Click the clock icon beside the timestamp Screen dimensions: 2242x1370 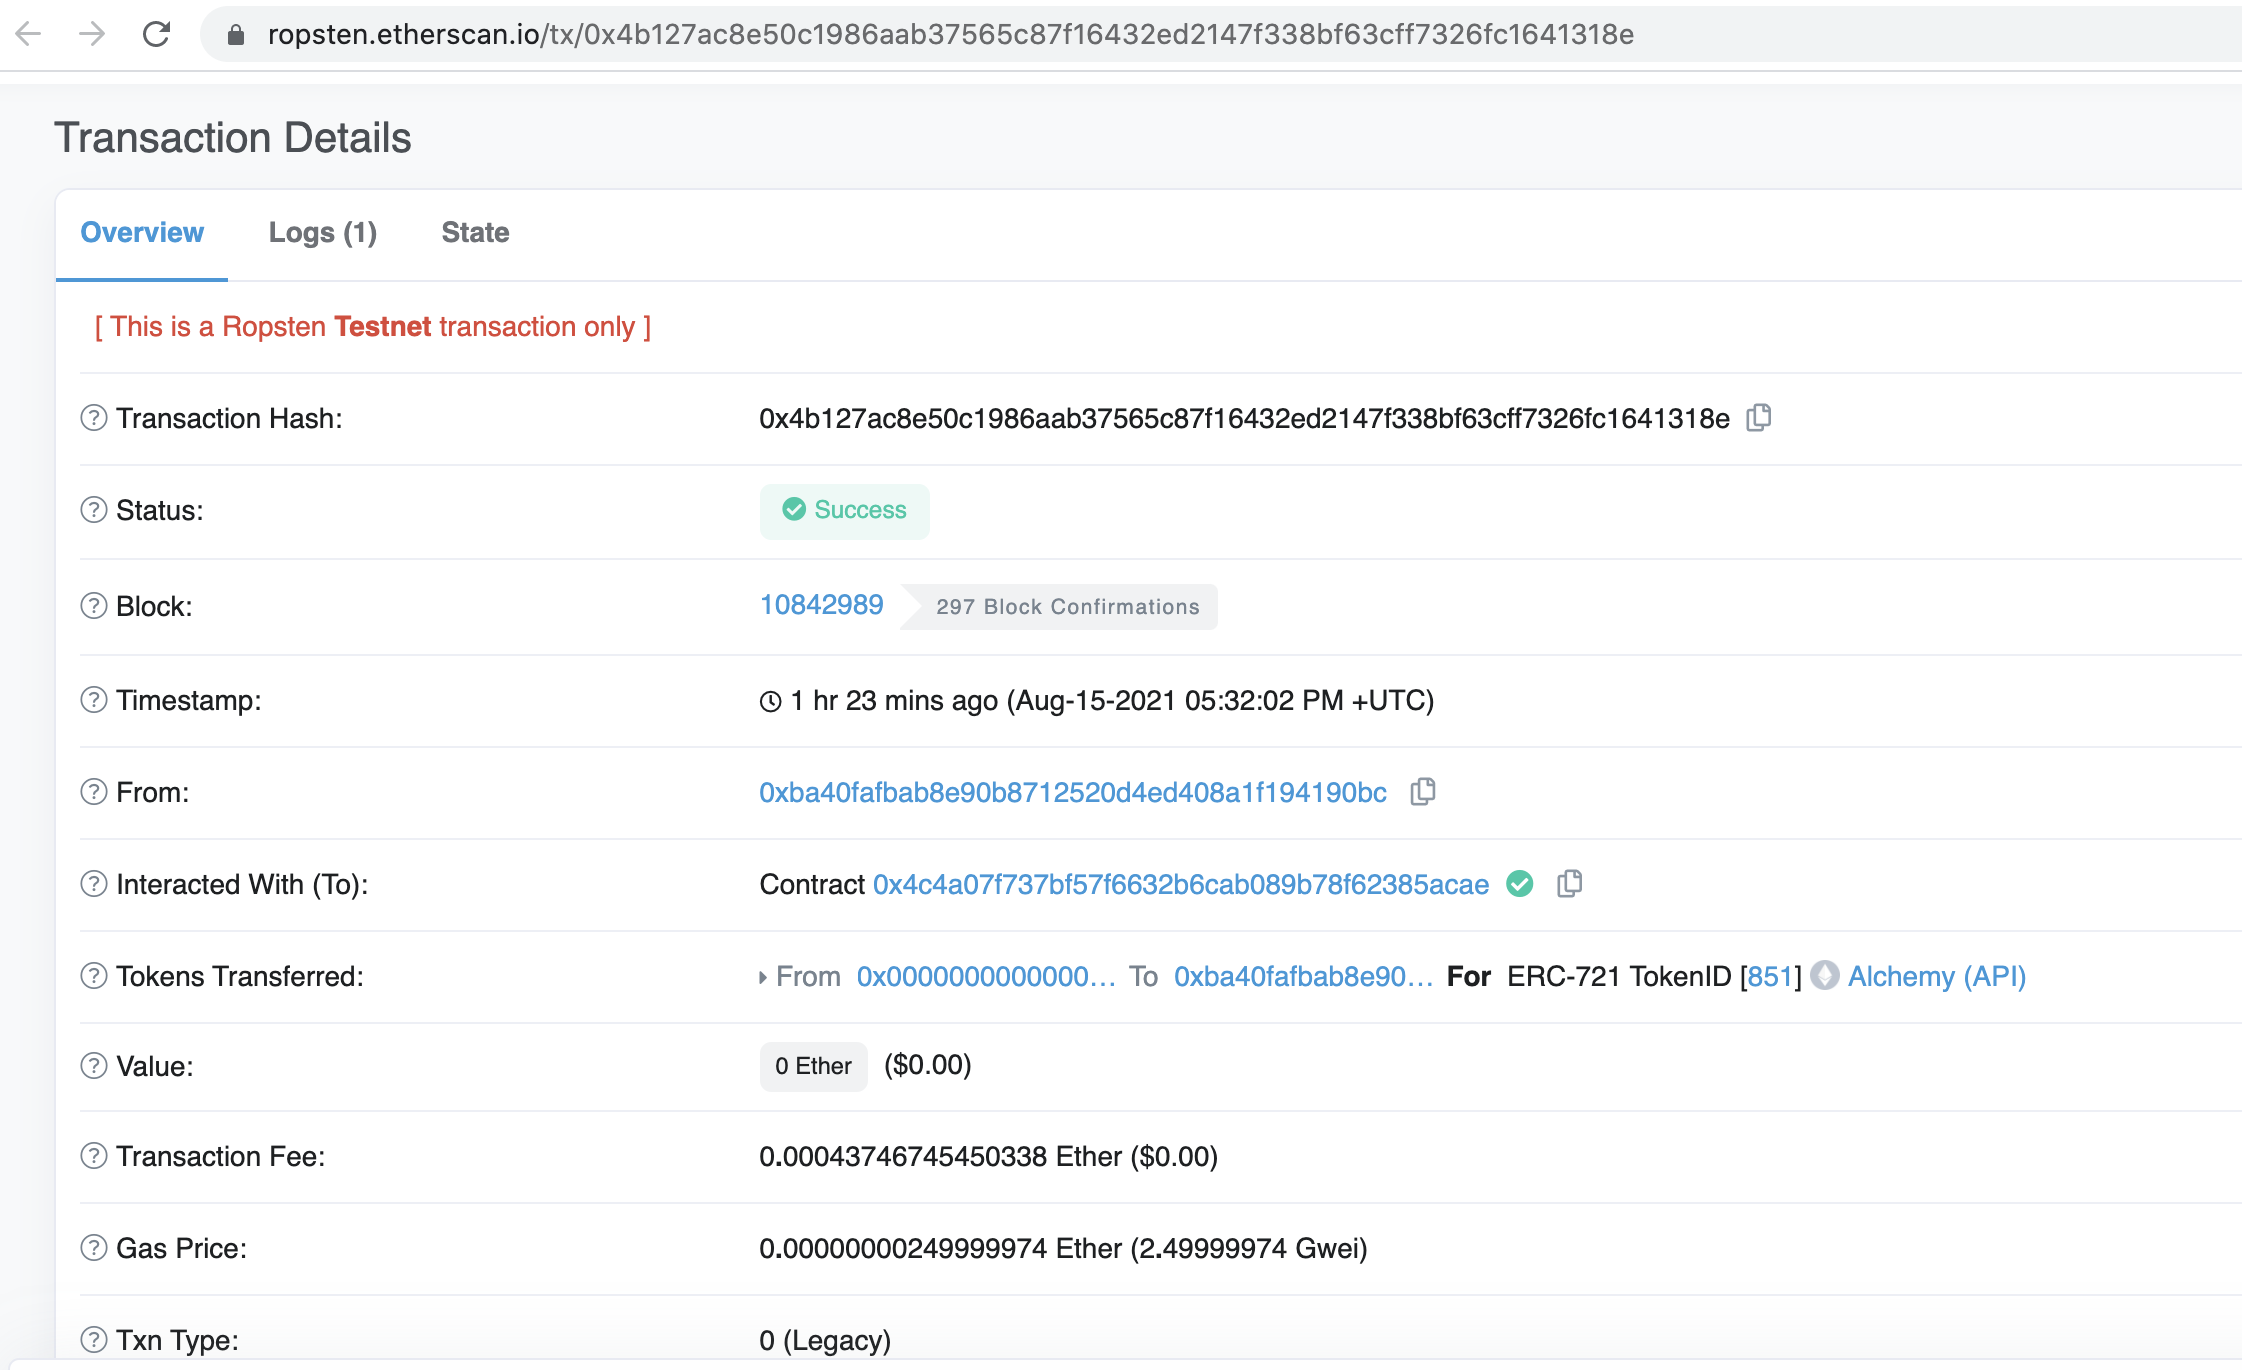click(770, 701)
